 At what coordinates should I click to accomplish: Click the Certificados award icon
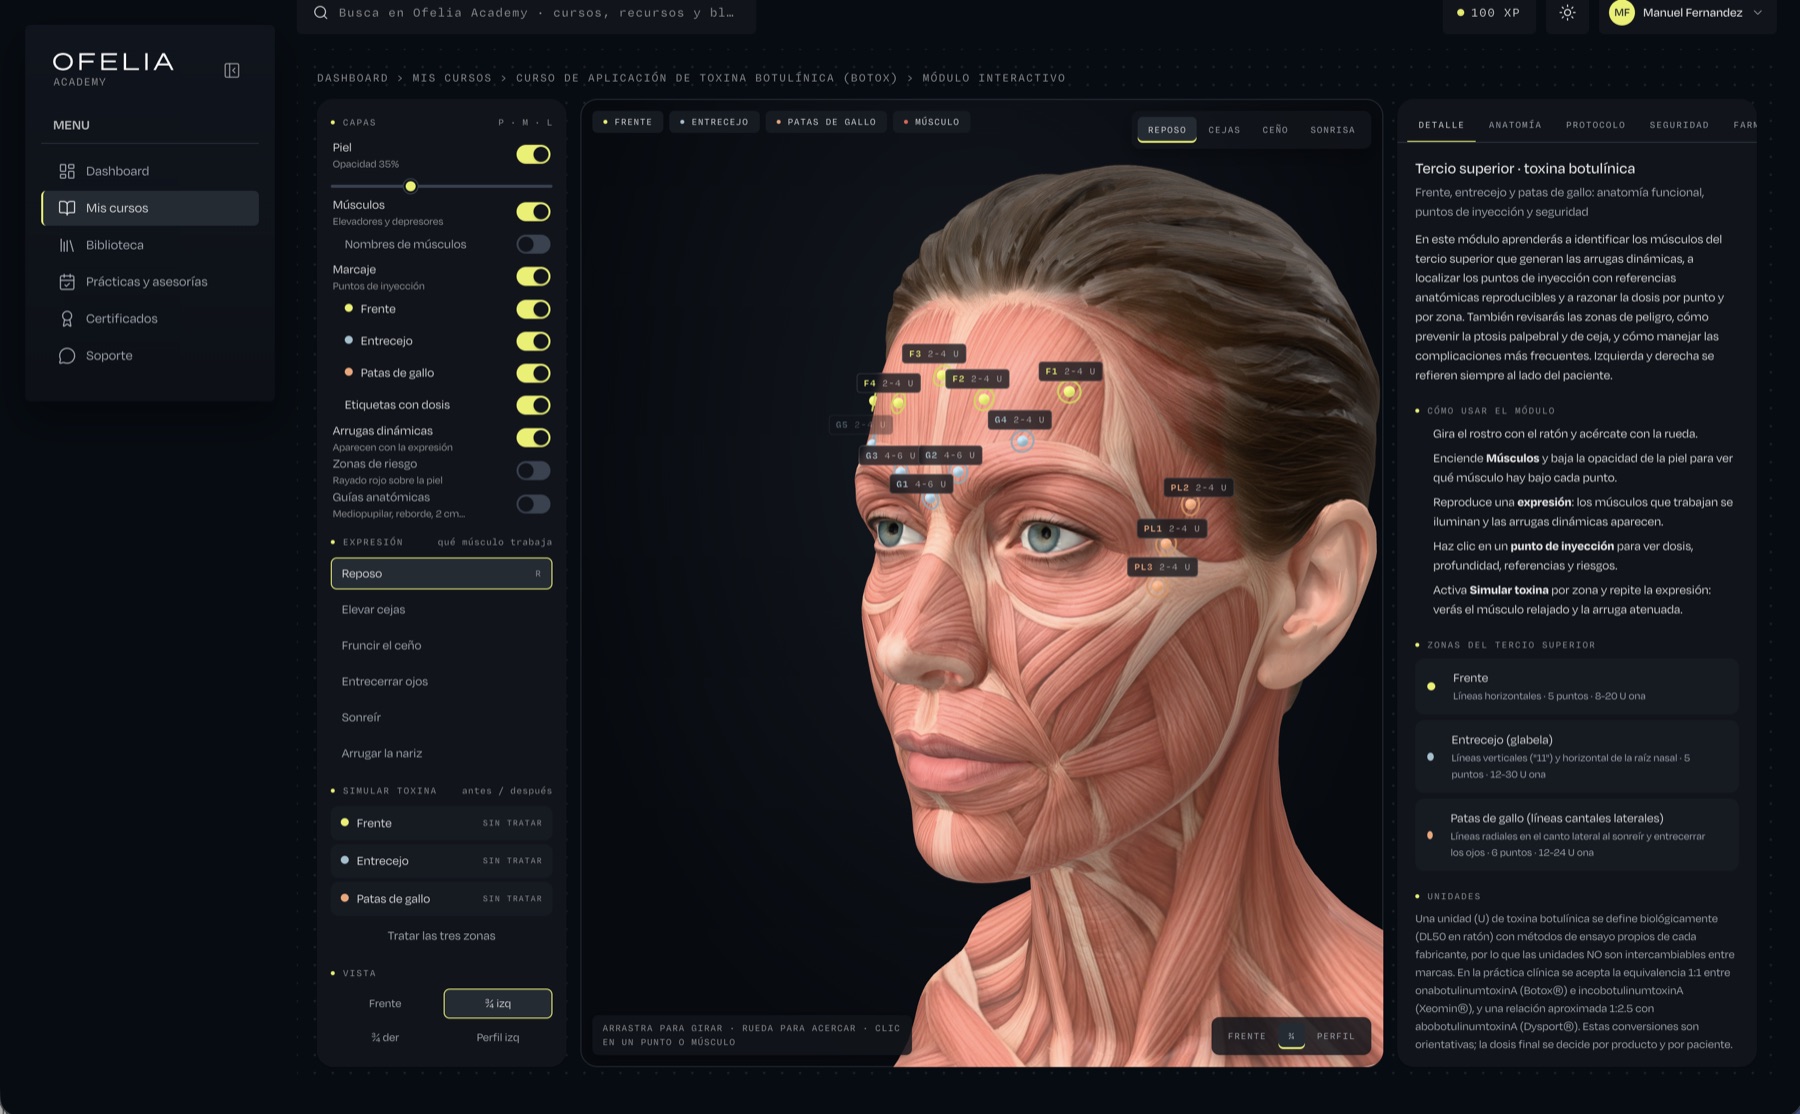pos(67,319)
